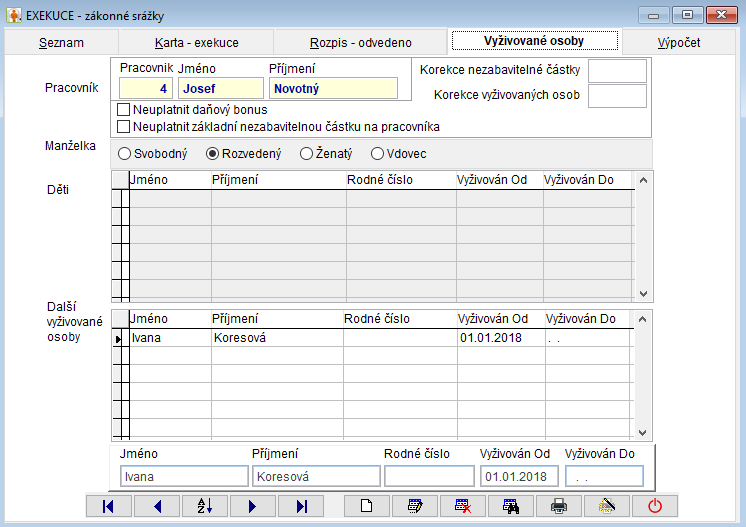Check Neuplatnit základní nezabavitelnou částku na pracovníka

[124, 127]
